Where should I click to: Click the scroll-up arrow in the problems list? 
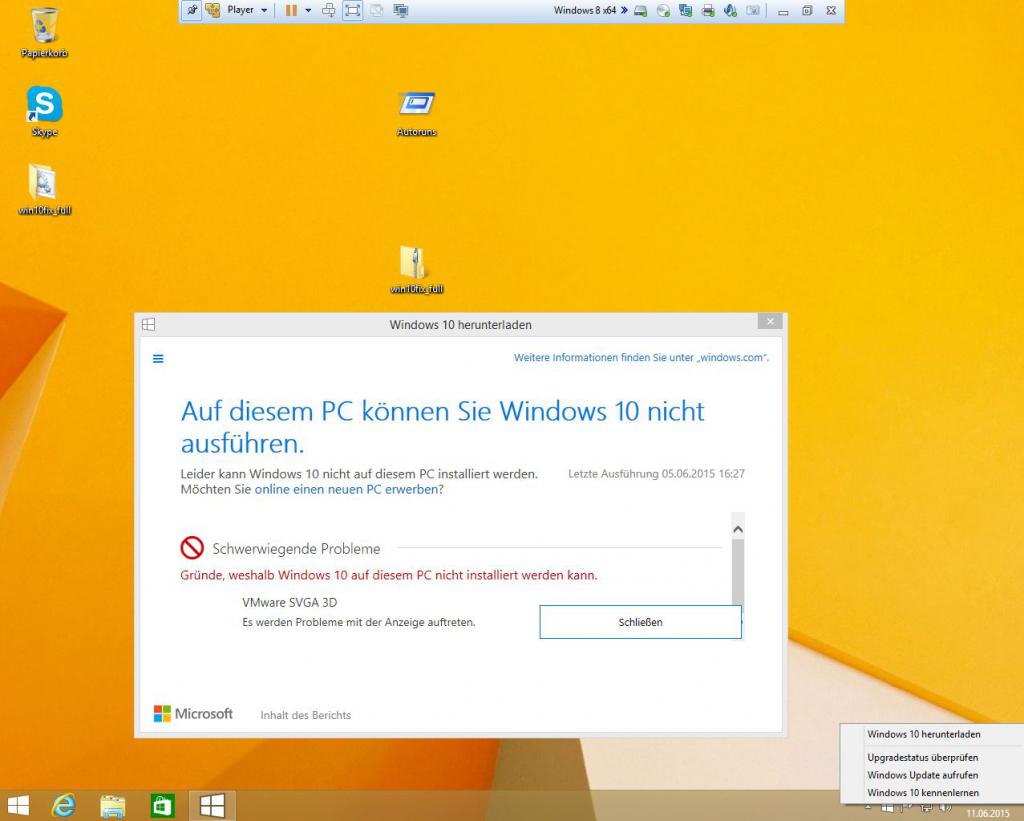(738, 529)
